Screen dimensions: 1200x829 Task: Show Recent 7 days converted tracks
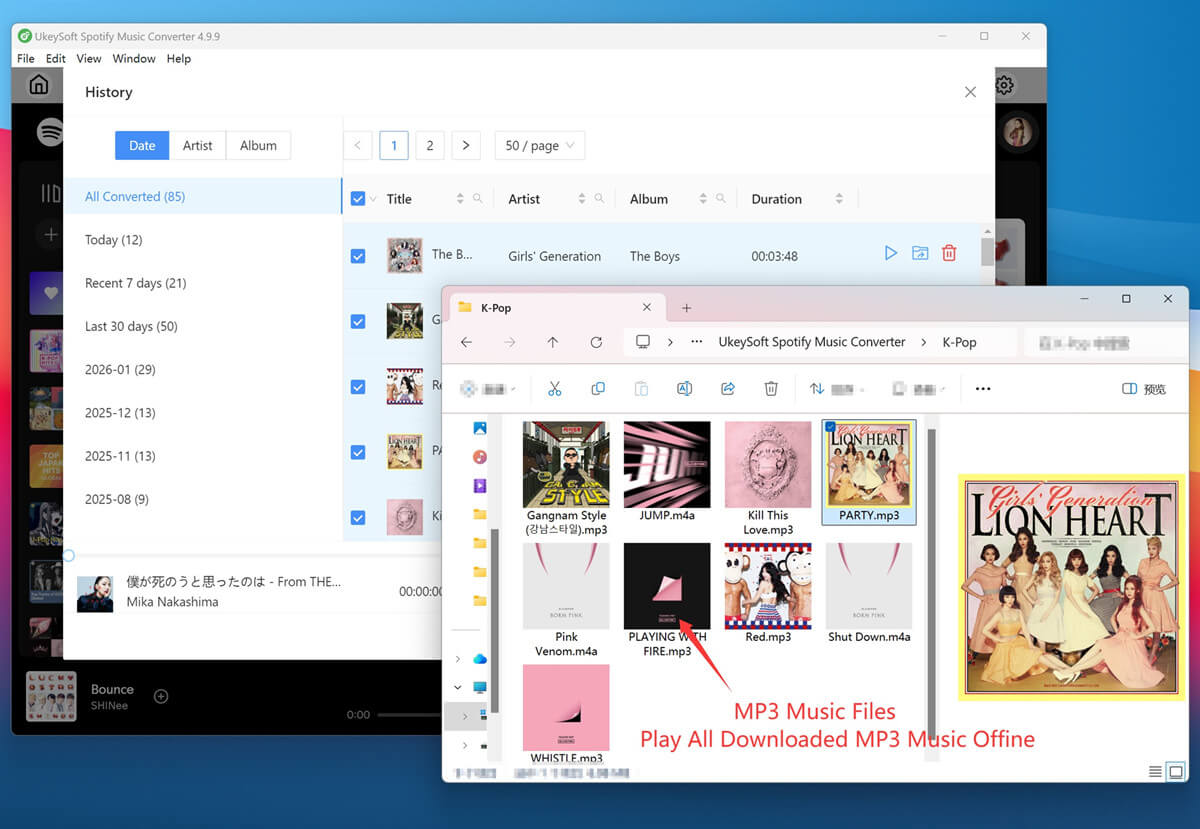(x=135, y=283)
